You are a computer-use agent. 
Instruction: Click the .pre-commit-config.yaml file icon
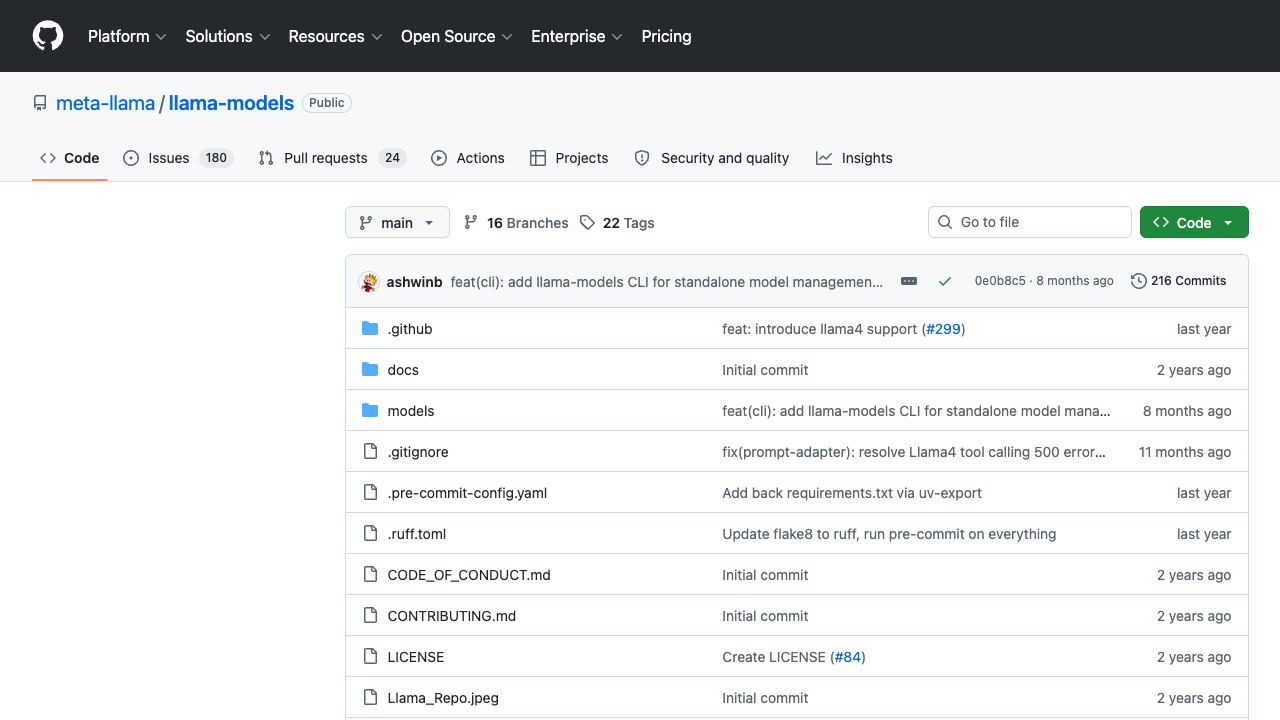click(370, 493)
